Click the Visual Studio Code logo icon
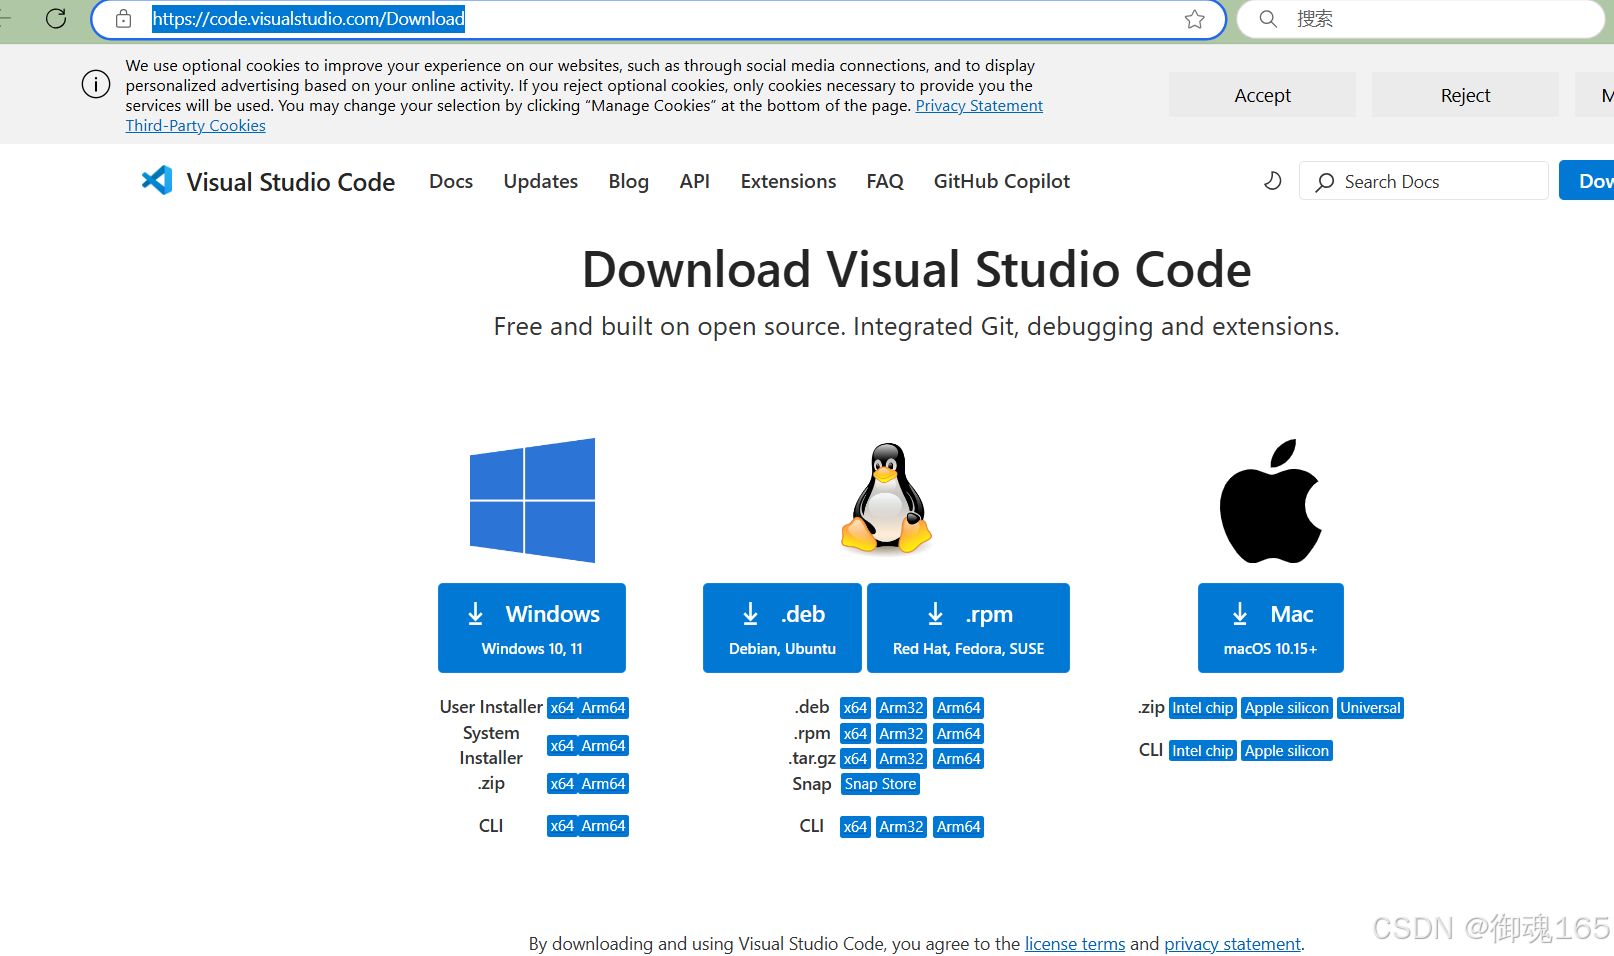 click(x=157, y=180)
